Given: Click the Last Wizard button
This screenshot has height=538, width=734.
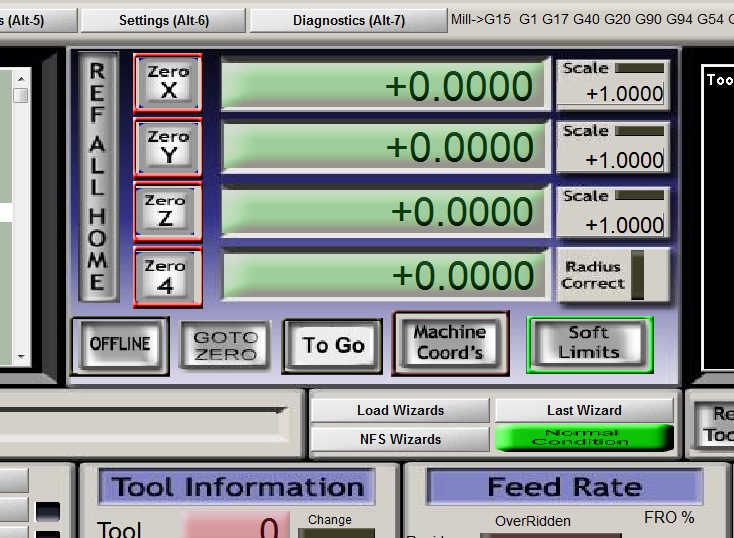Looking at the screenshot, I should tap(584, 410).
